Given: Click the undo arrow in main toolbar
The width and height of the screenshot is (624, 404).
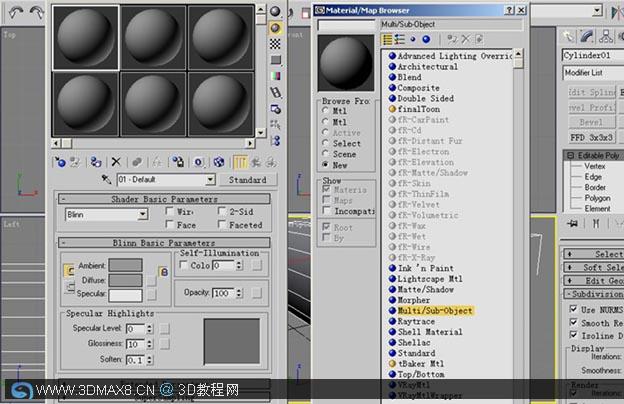Looking at the screenshot, I should coord(16,13).
